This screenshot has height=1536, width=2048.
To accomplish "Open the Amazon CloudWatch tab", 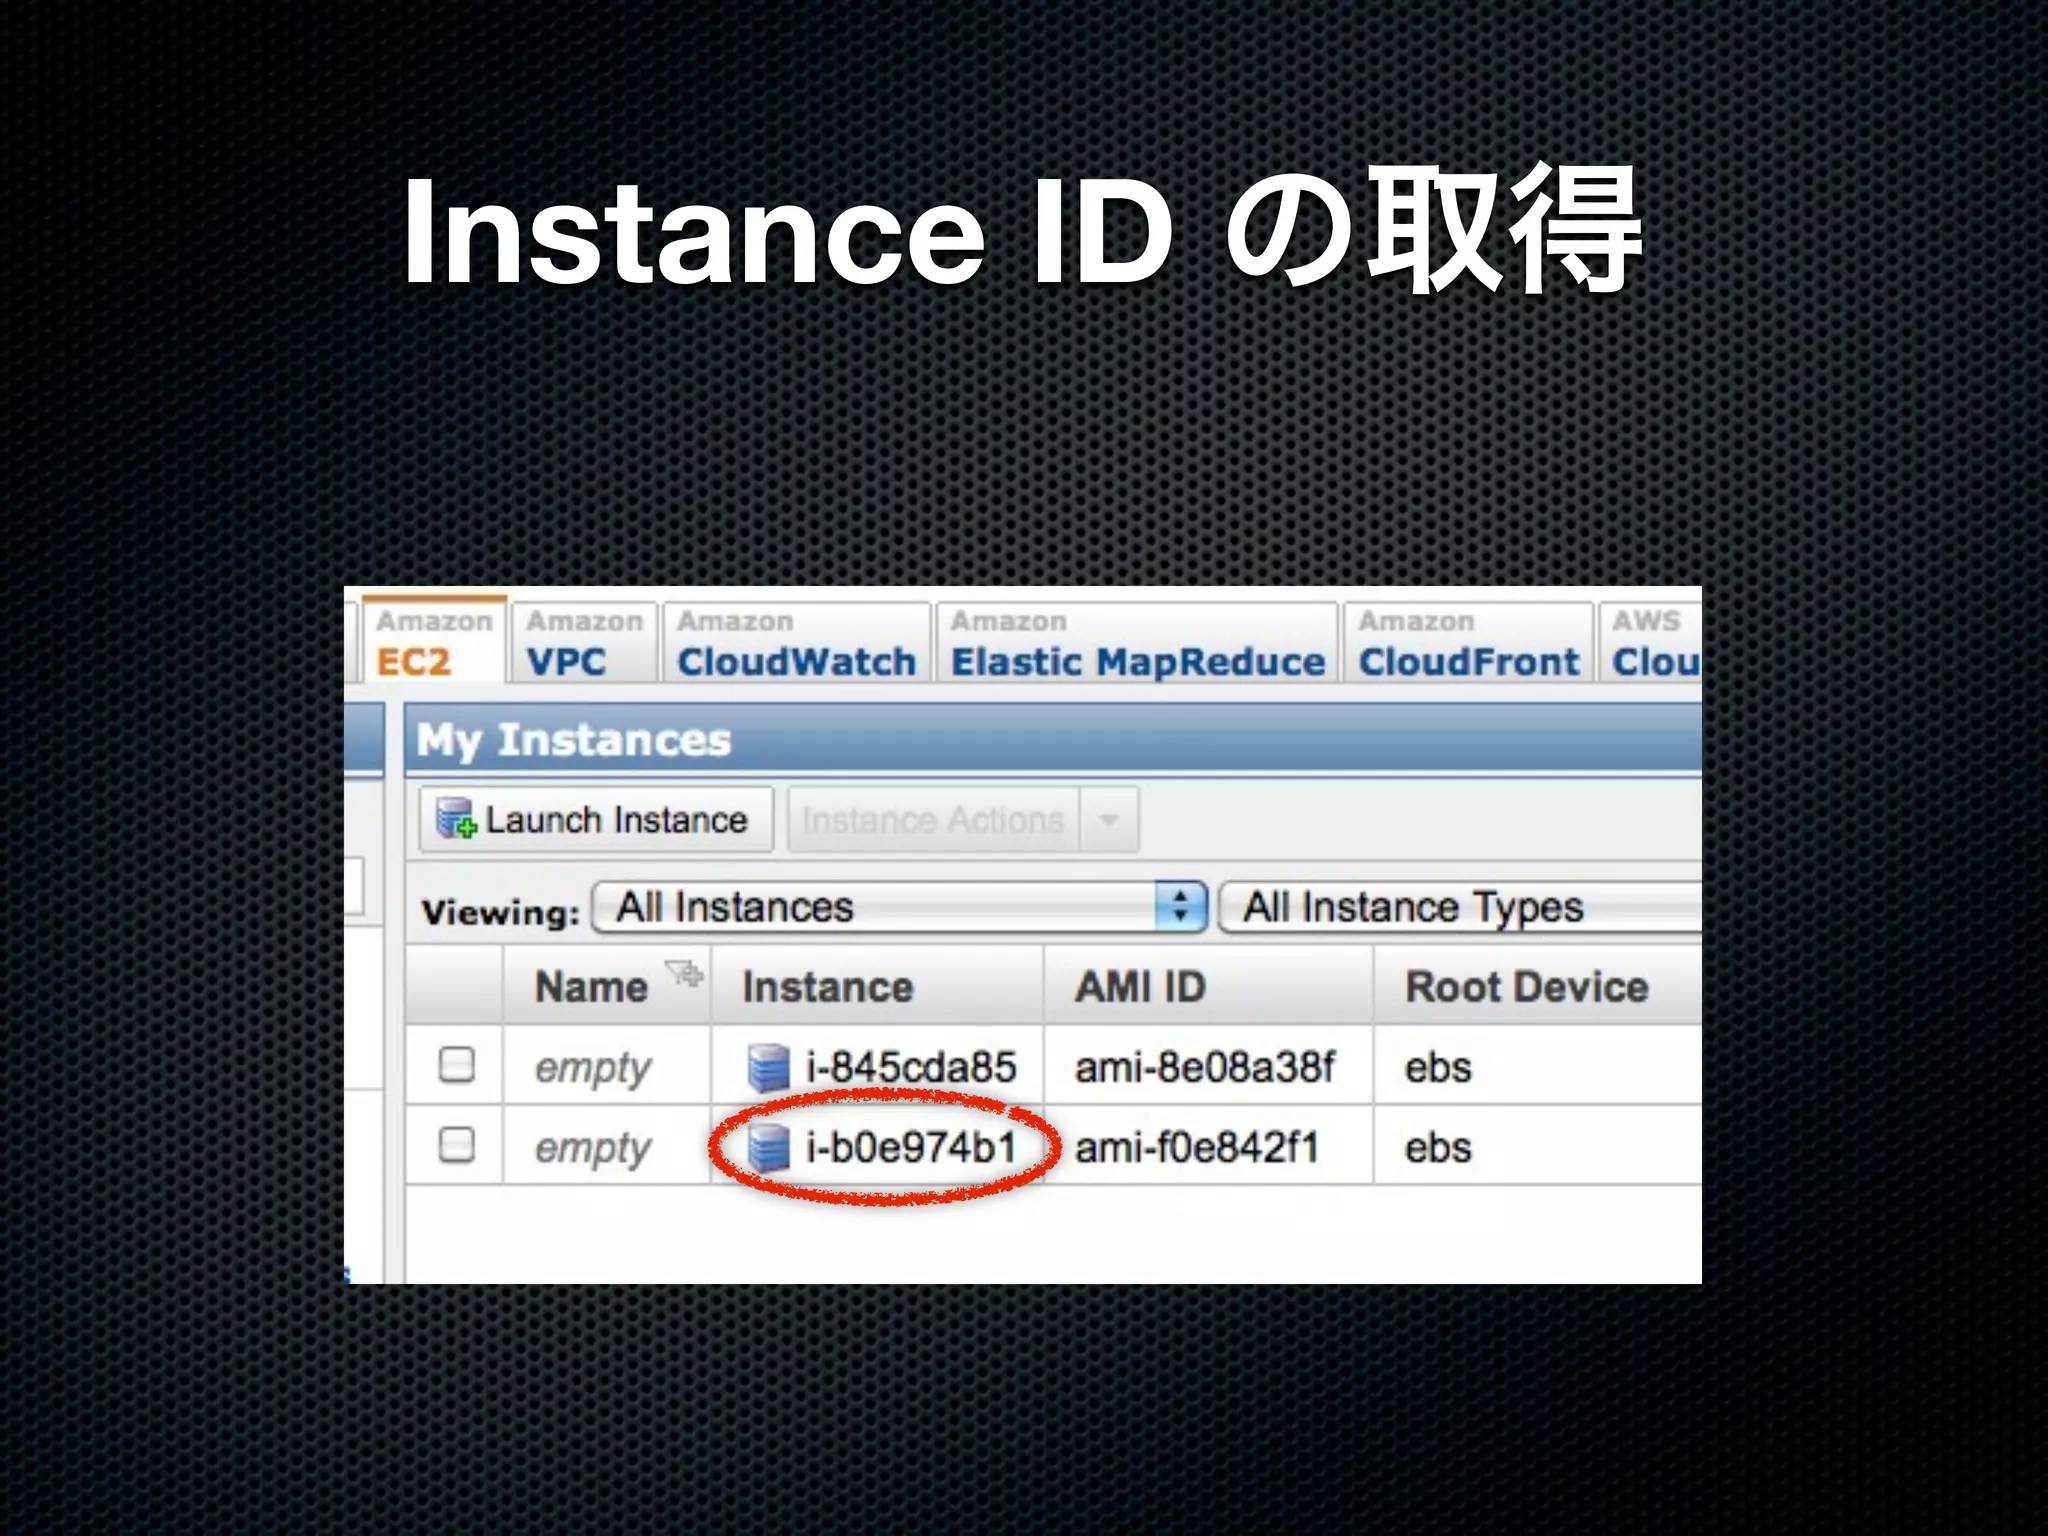I will tap(796, 642).
